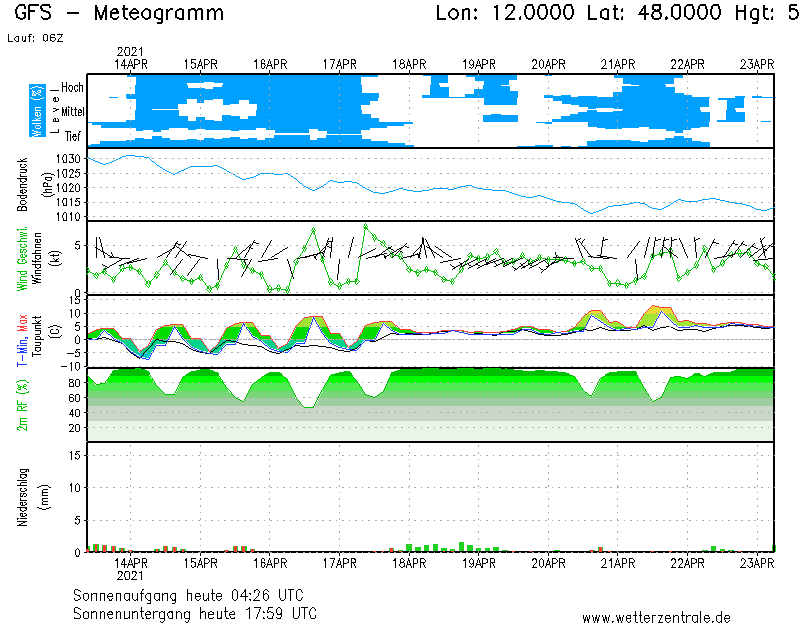
Task: Click the Tief cloud level label
Action: coord(74,136)
